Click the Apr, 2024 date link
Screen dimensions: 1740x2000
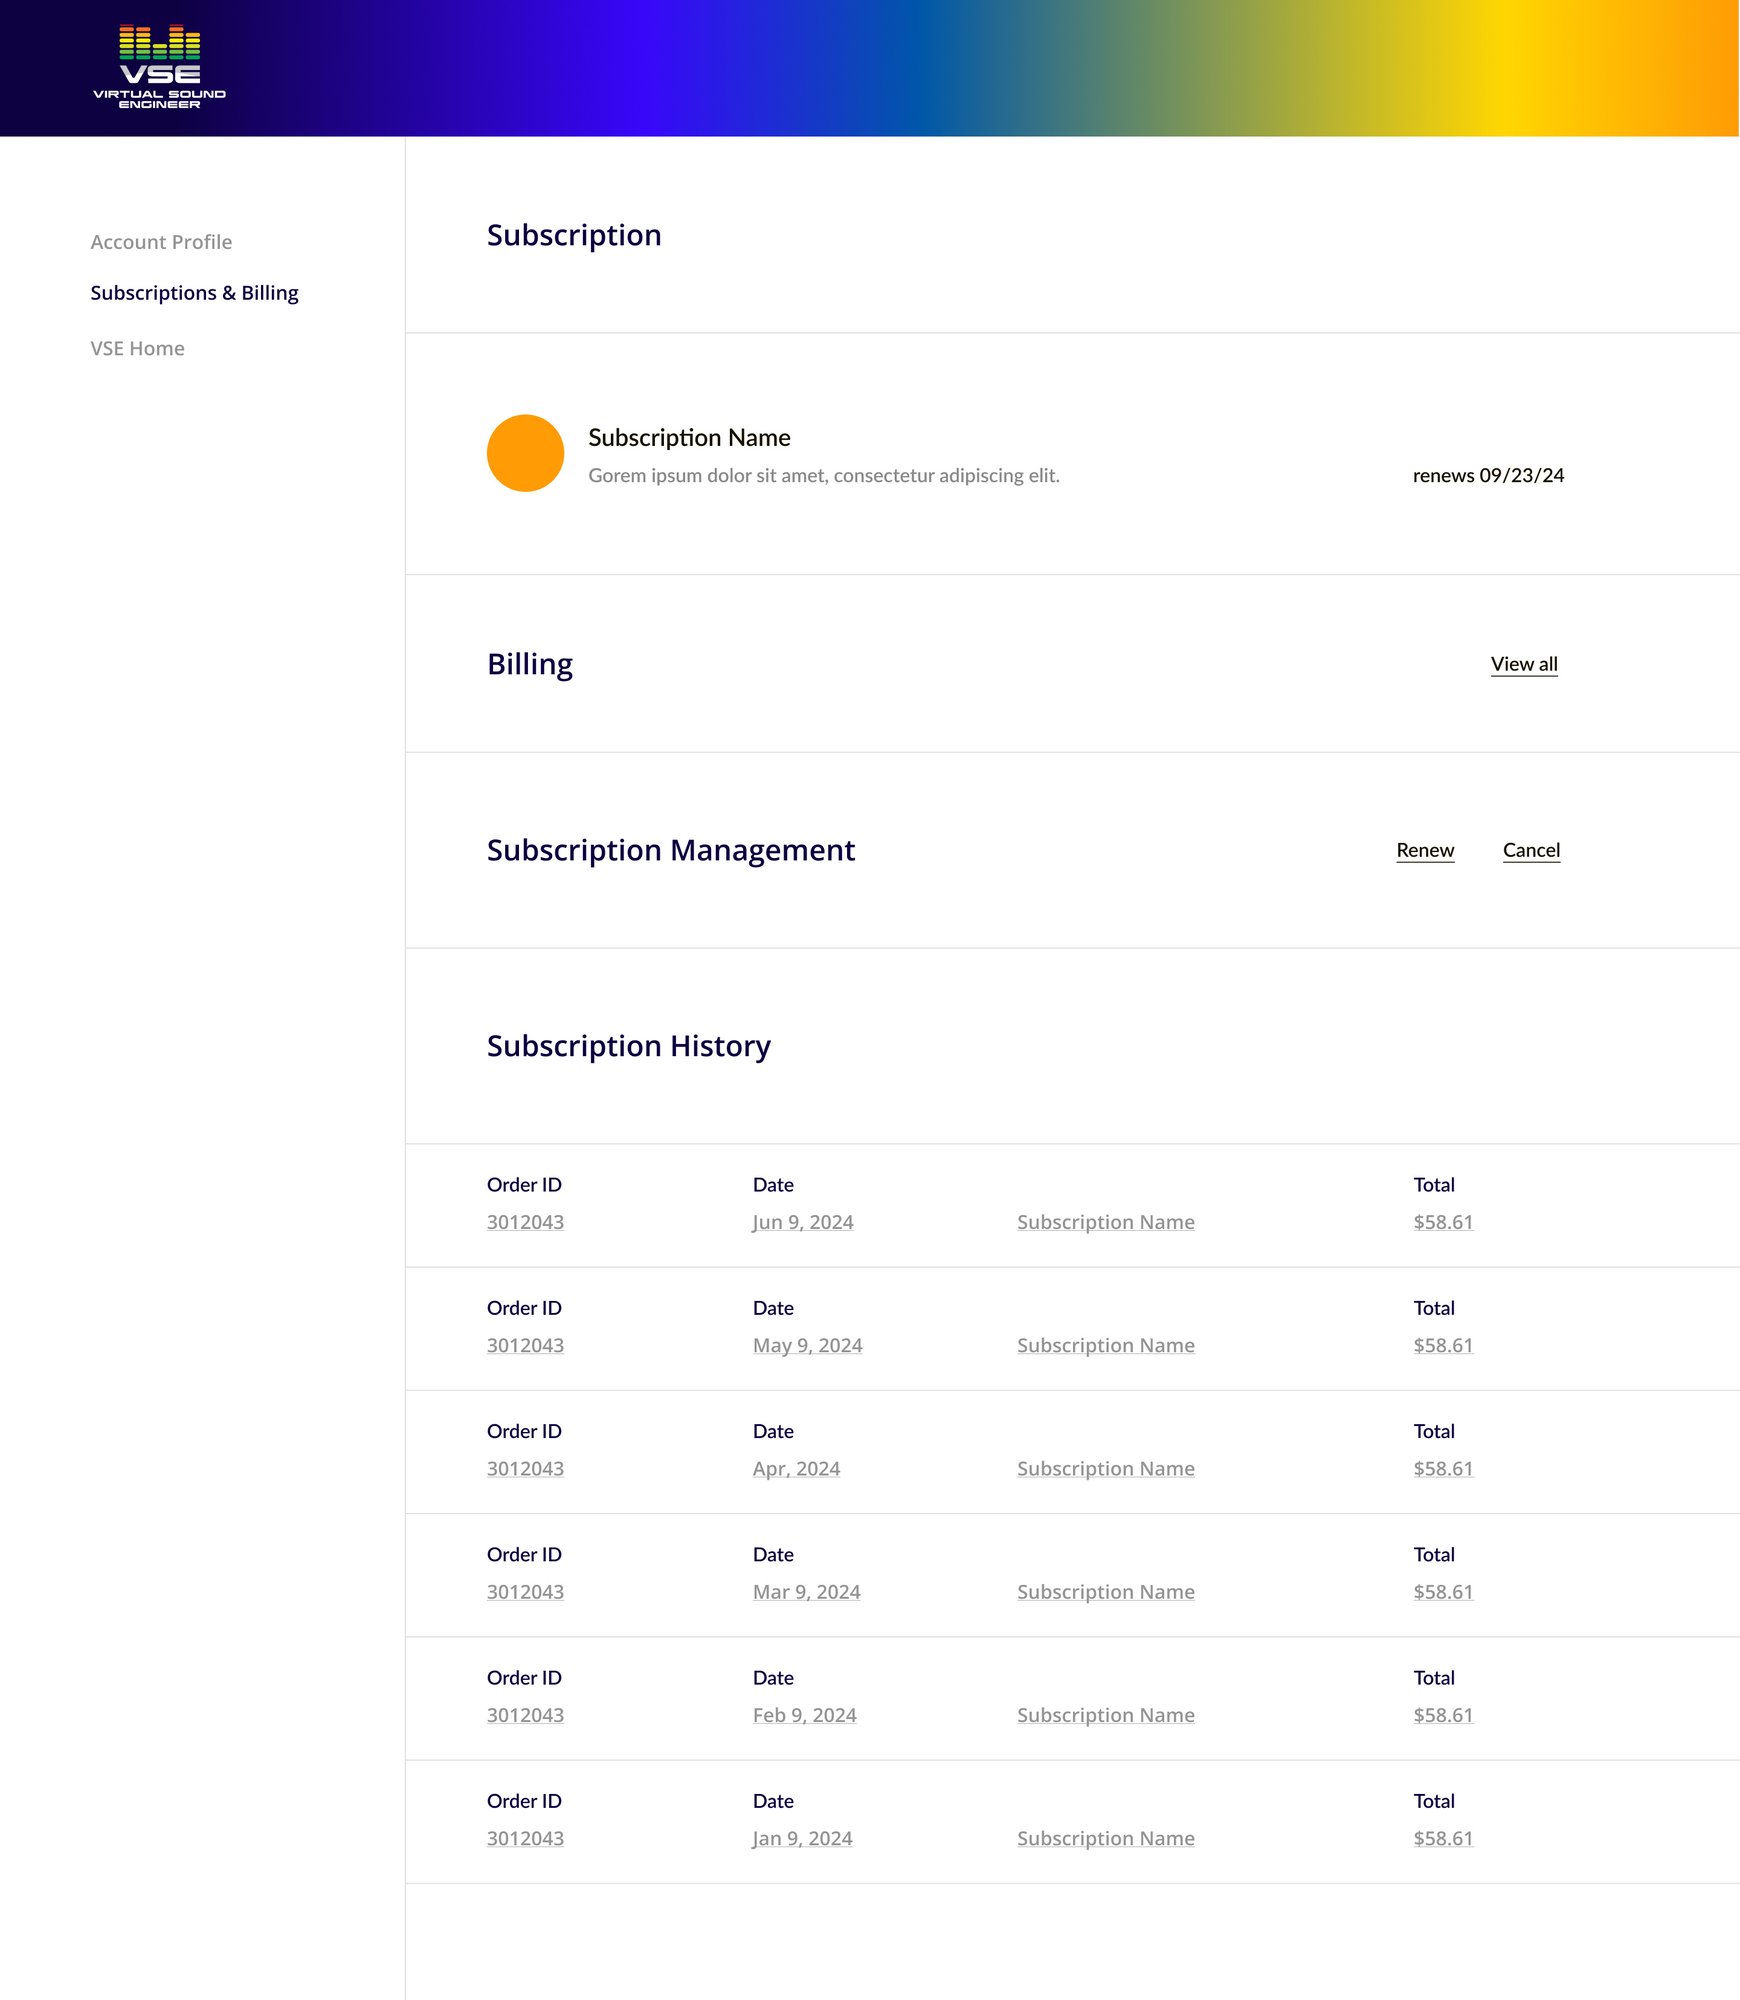pyautogui.click(x=796, y=1468)
